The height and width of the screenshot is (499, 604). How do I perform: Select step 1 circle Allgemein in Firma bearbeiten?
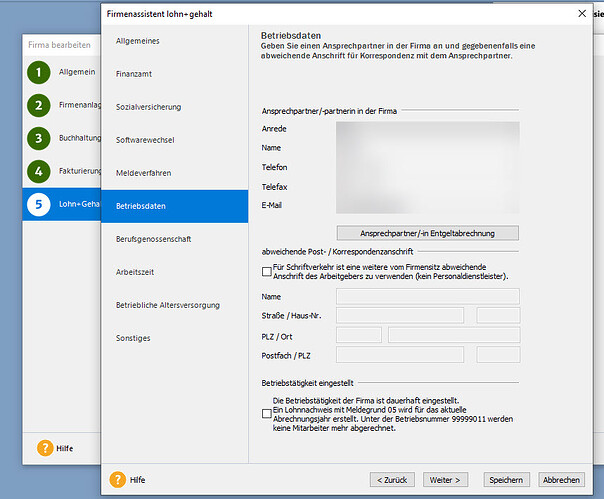pyautogui.click(x=39, y=72)
